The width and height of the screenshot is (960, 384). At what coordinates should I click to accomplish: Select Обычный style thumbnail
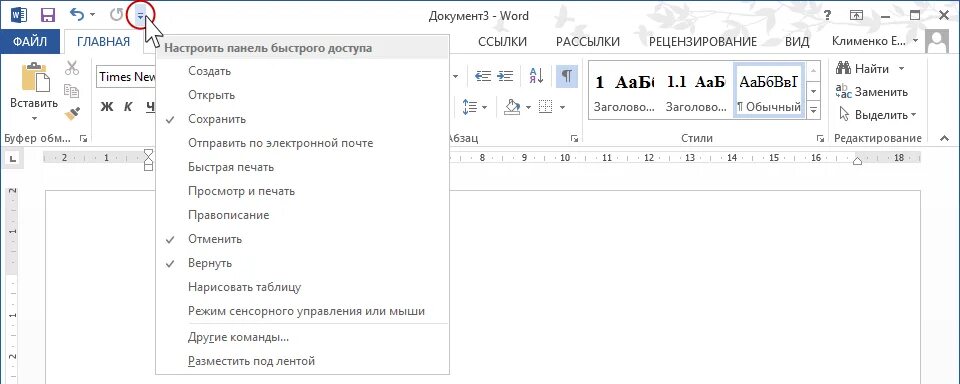769,89
